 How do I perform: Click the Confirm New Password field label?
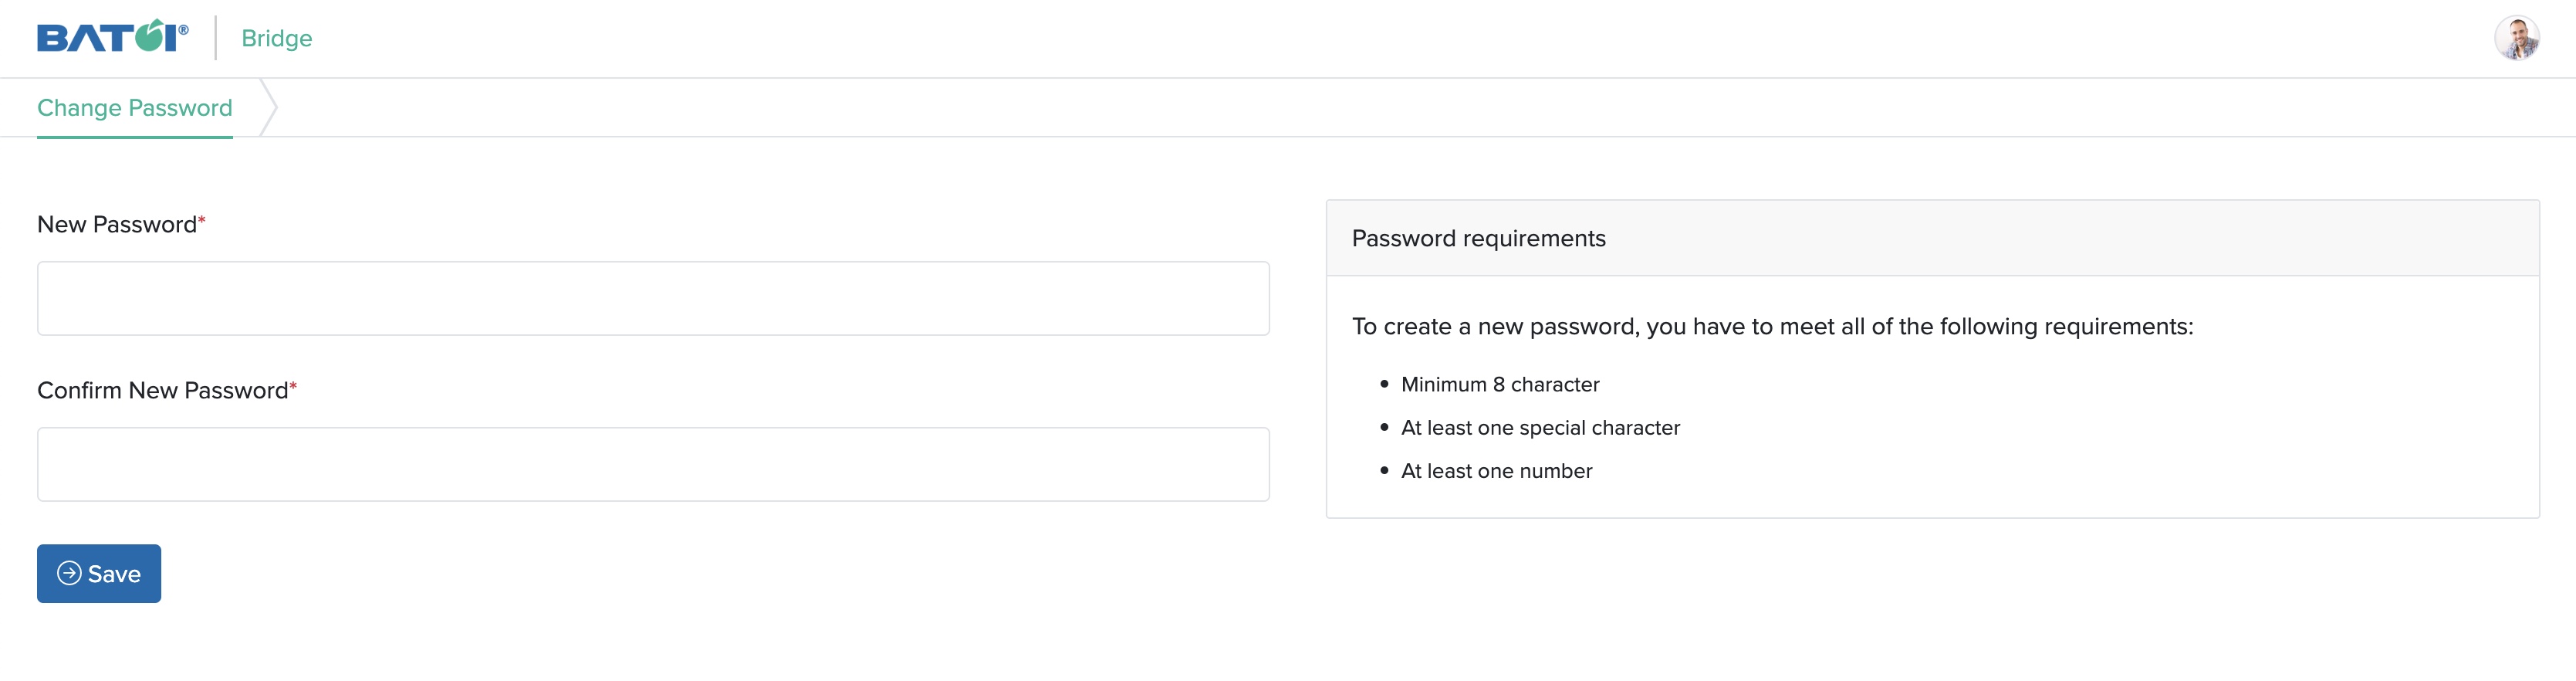tap(162, 391)
